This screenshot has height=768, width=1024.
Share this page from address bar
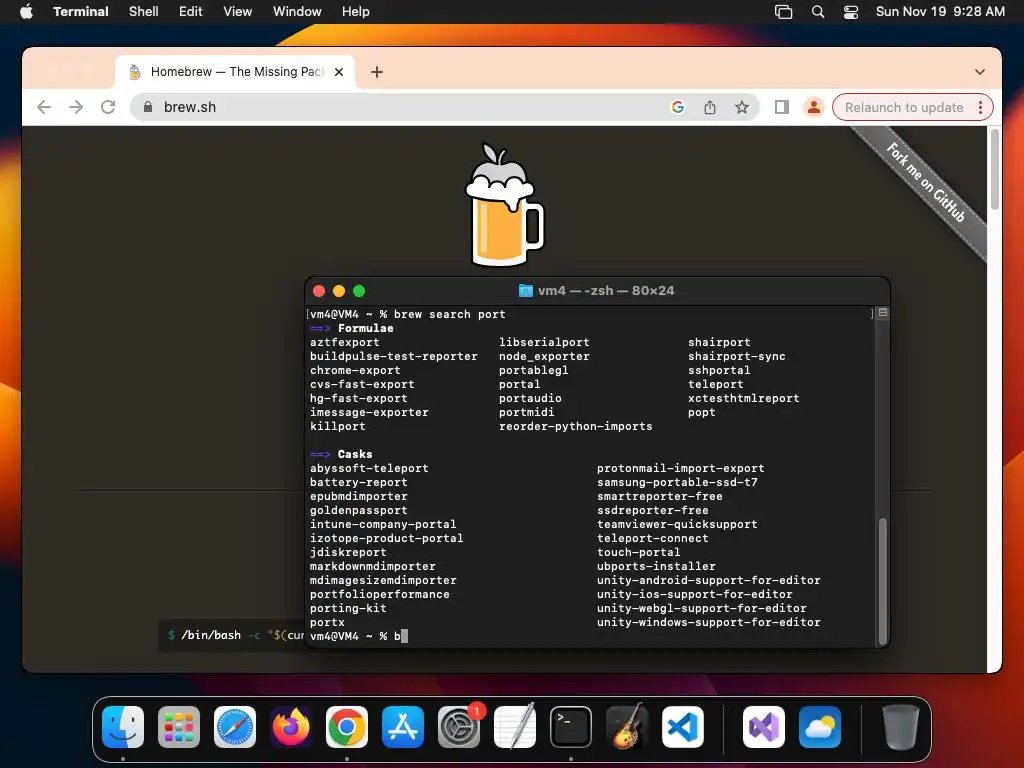710,107
